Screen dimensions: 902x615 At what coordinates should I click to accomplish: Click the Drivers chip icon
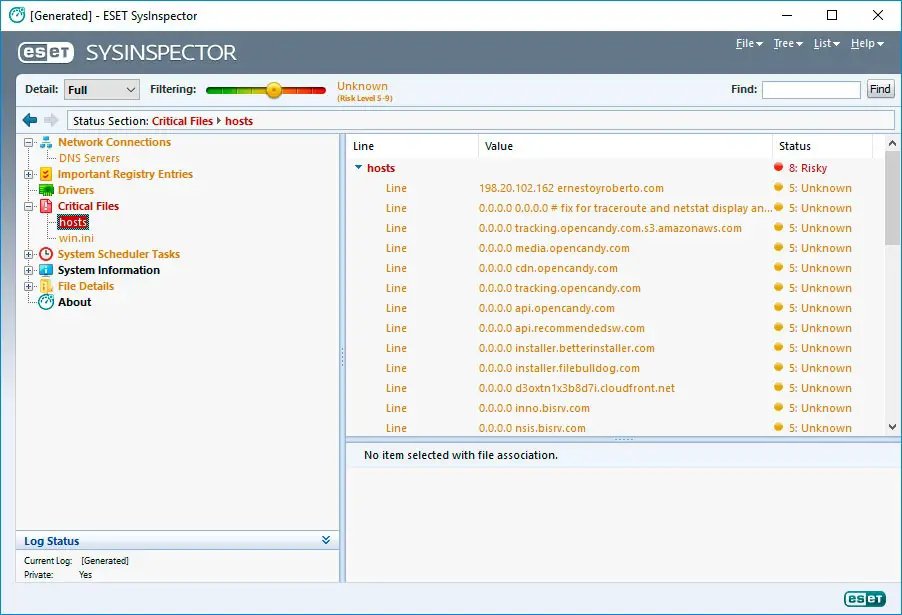[x=46, y=190]
